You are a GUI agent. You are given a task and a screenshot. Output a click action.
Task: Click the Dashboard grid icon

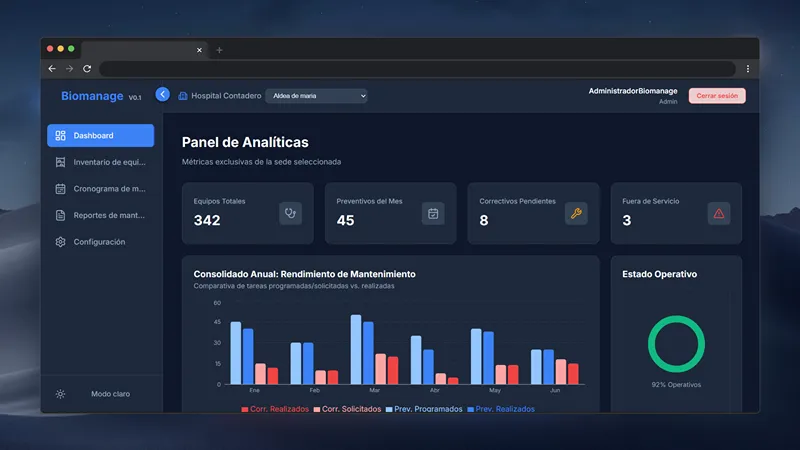click(60, 136)
